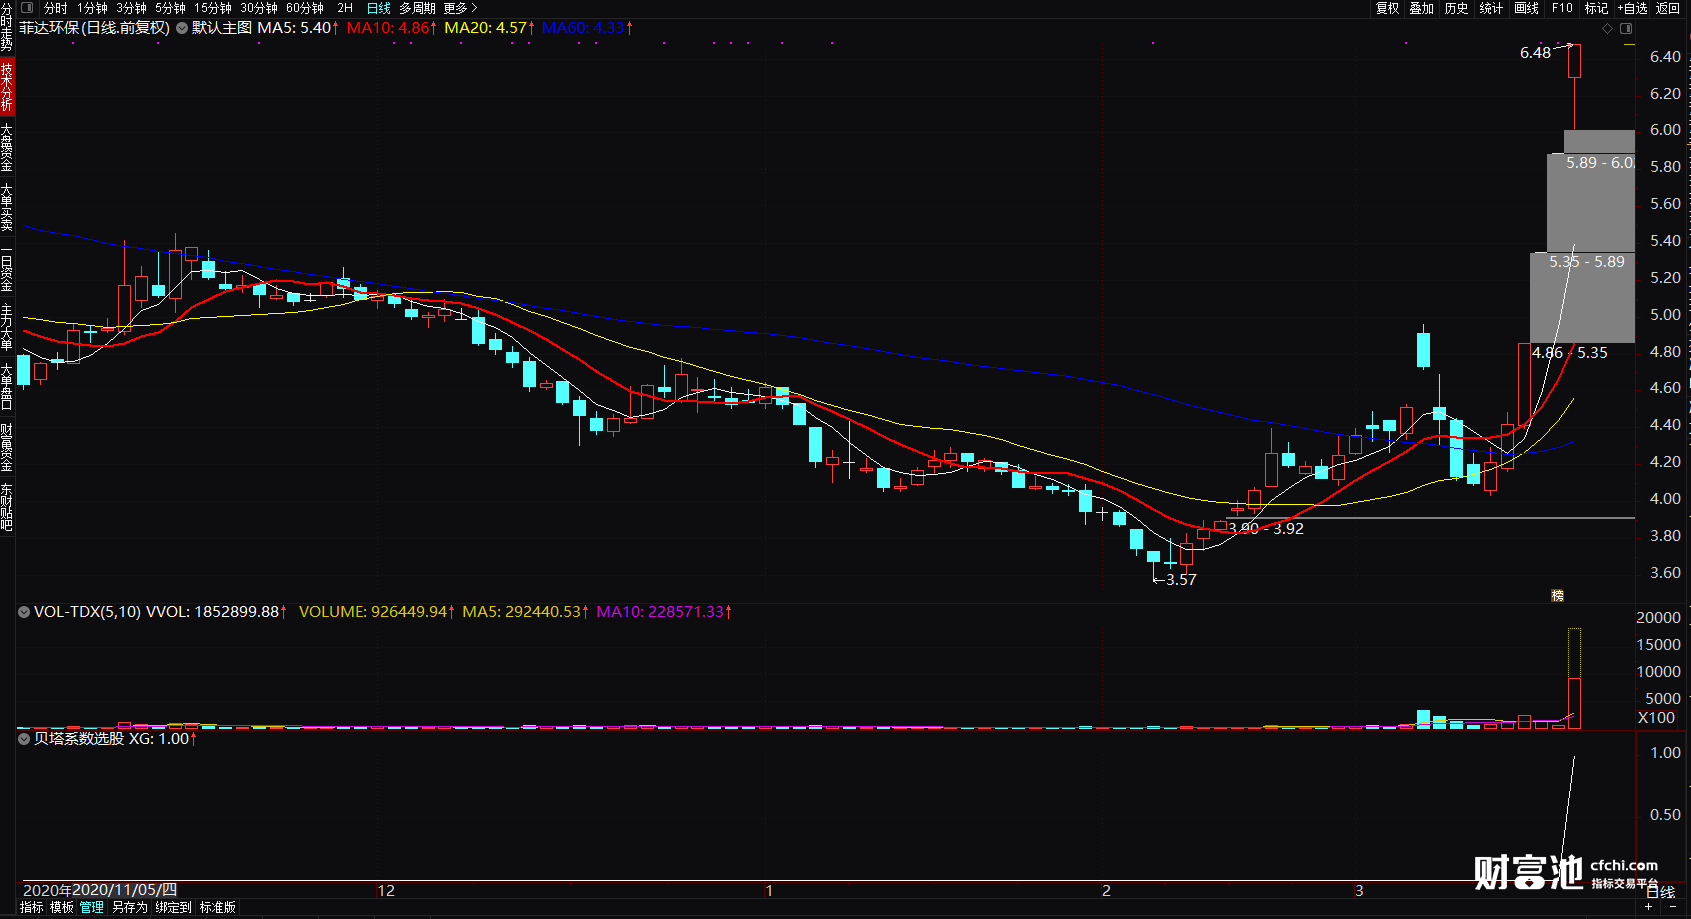Select the 日线 daily period
This screenshot has height=919, width=1691.
pos(379,8)
